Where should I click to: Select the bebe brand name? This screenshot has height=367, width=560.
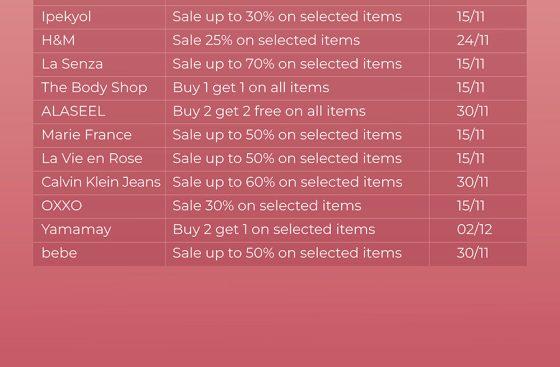(59, 253)
